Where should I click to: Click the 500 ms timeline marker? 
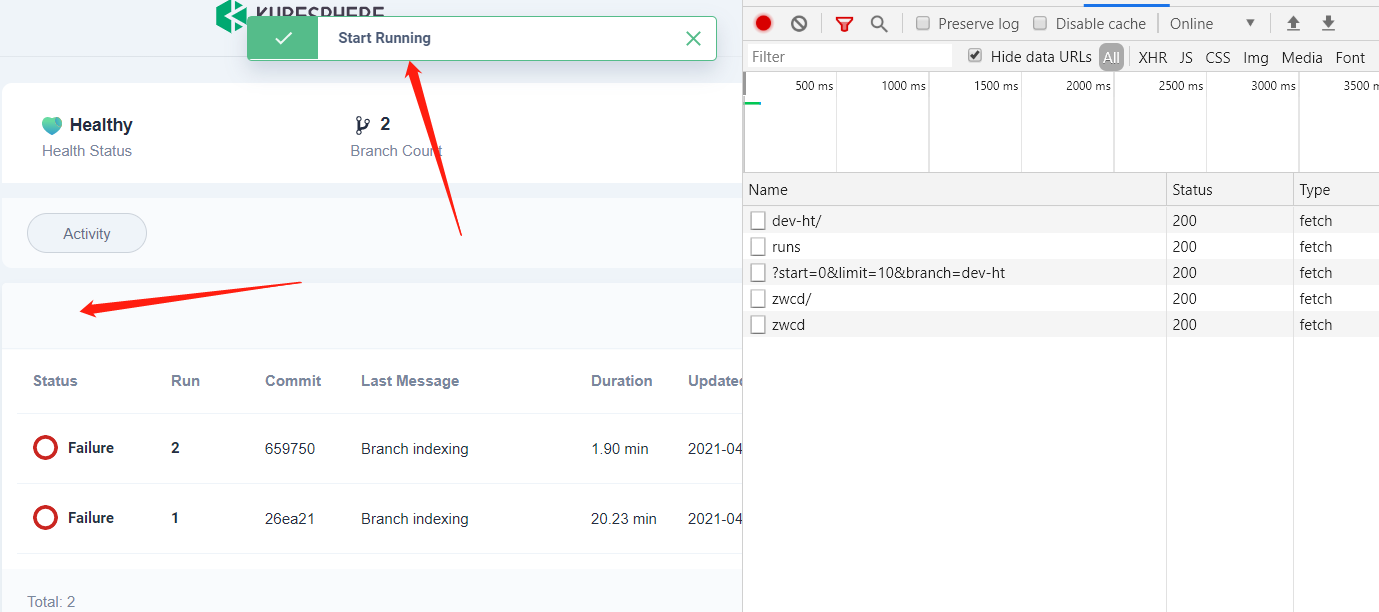point(814,86)
